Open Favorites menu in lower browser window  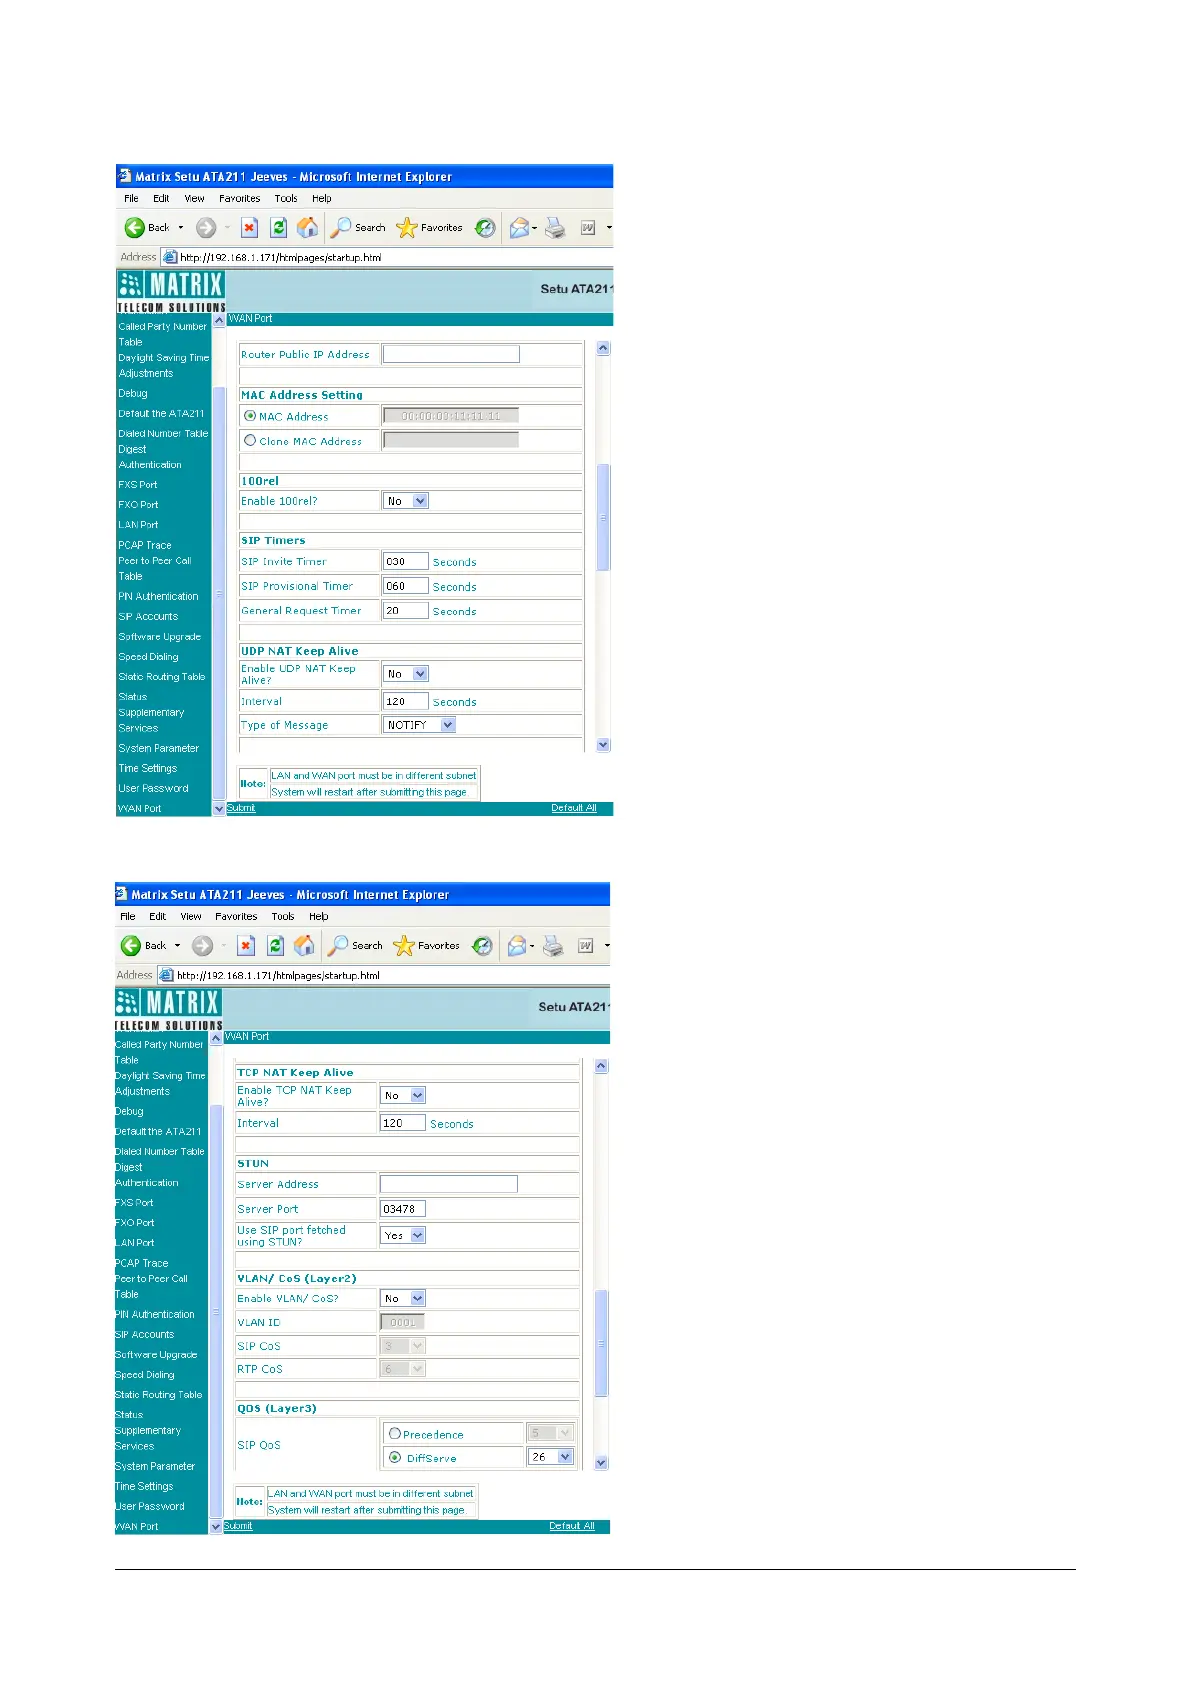point(236,916)
